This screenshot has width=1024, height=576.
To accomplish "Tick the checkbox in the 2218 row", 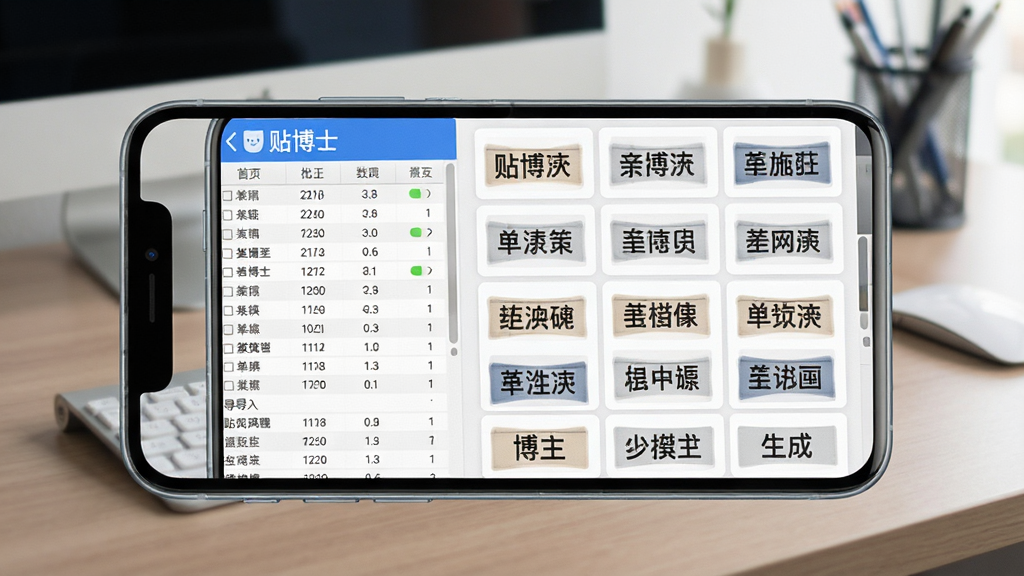I will (228, 195).
